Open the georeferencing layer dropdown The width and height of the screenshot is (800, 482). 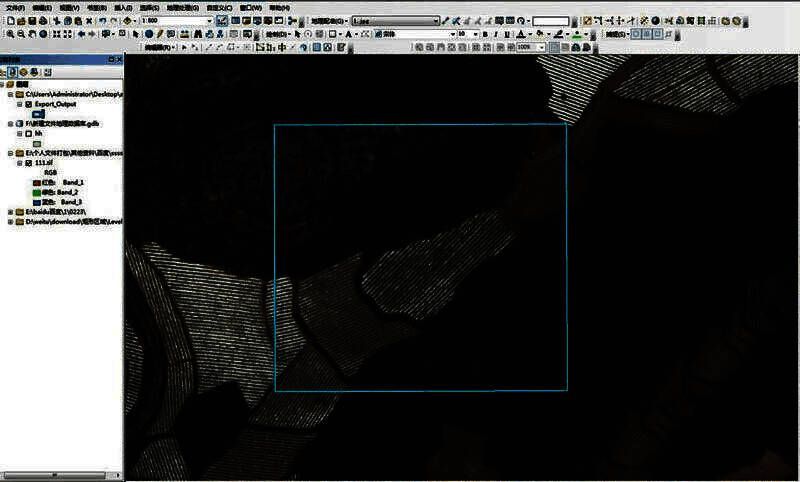coord(435,20)
